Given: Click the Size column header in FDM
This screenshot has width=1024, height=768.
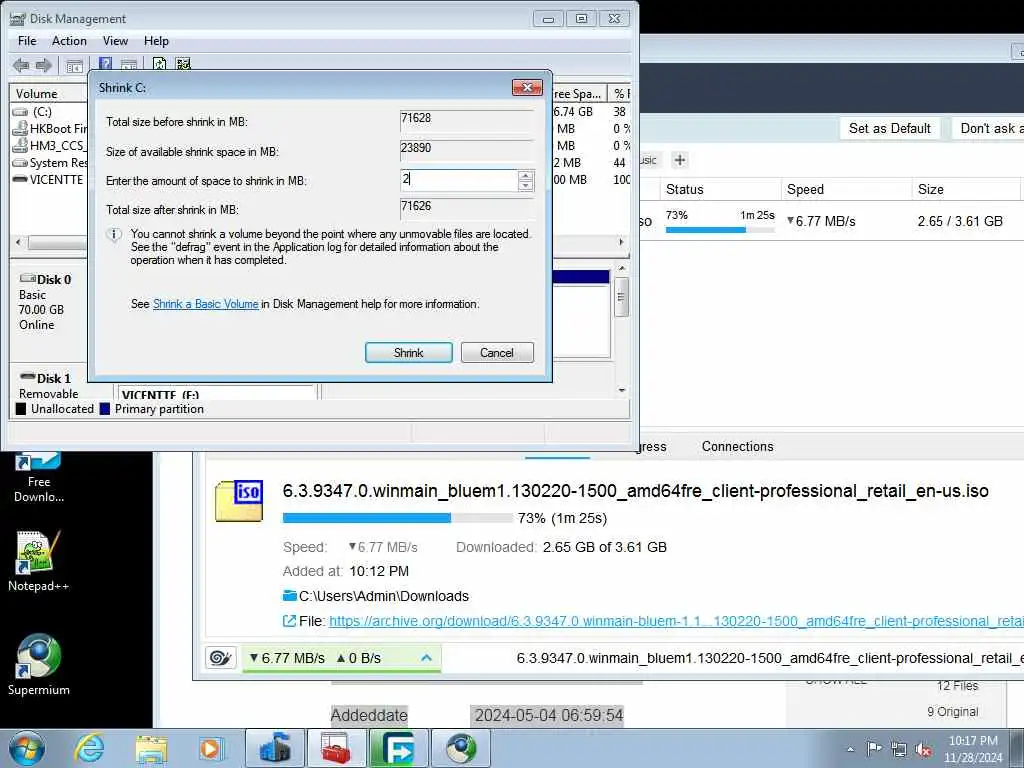Looking at the screenshot, I should [x=965, y=189].
